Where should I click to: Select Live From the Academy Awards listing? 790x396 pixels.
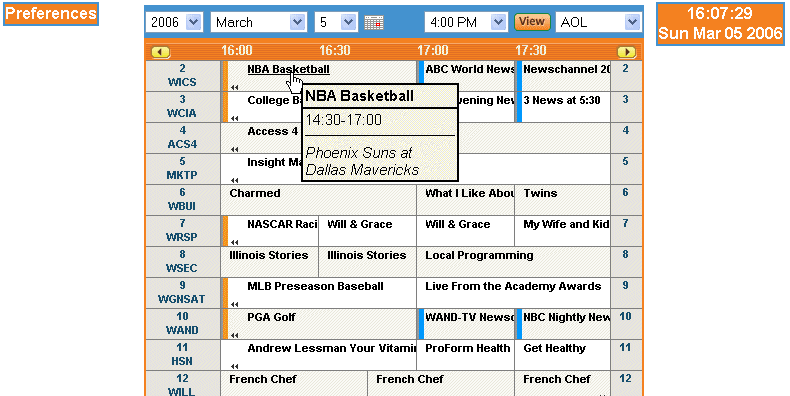pyautogui.click(x=513, y=286)
